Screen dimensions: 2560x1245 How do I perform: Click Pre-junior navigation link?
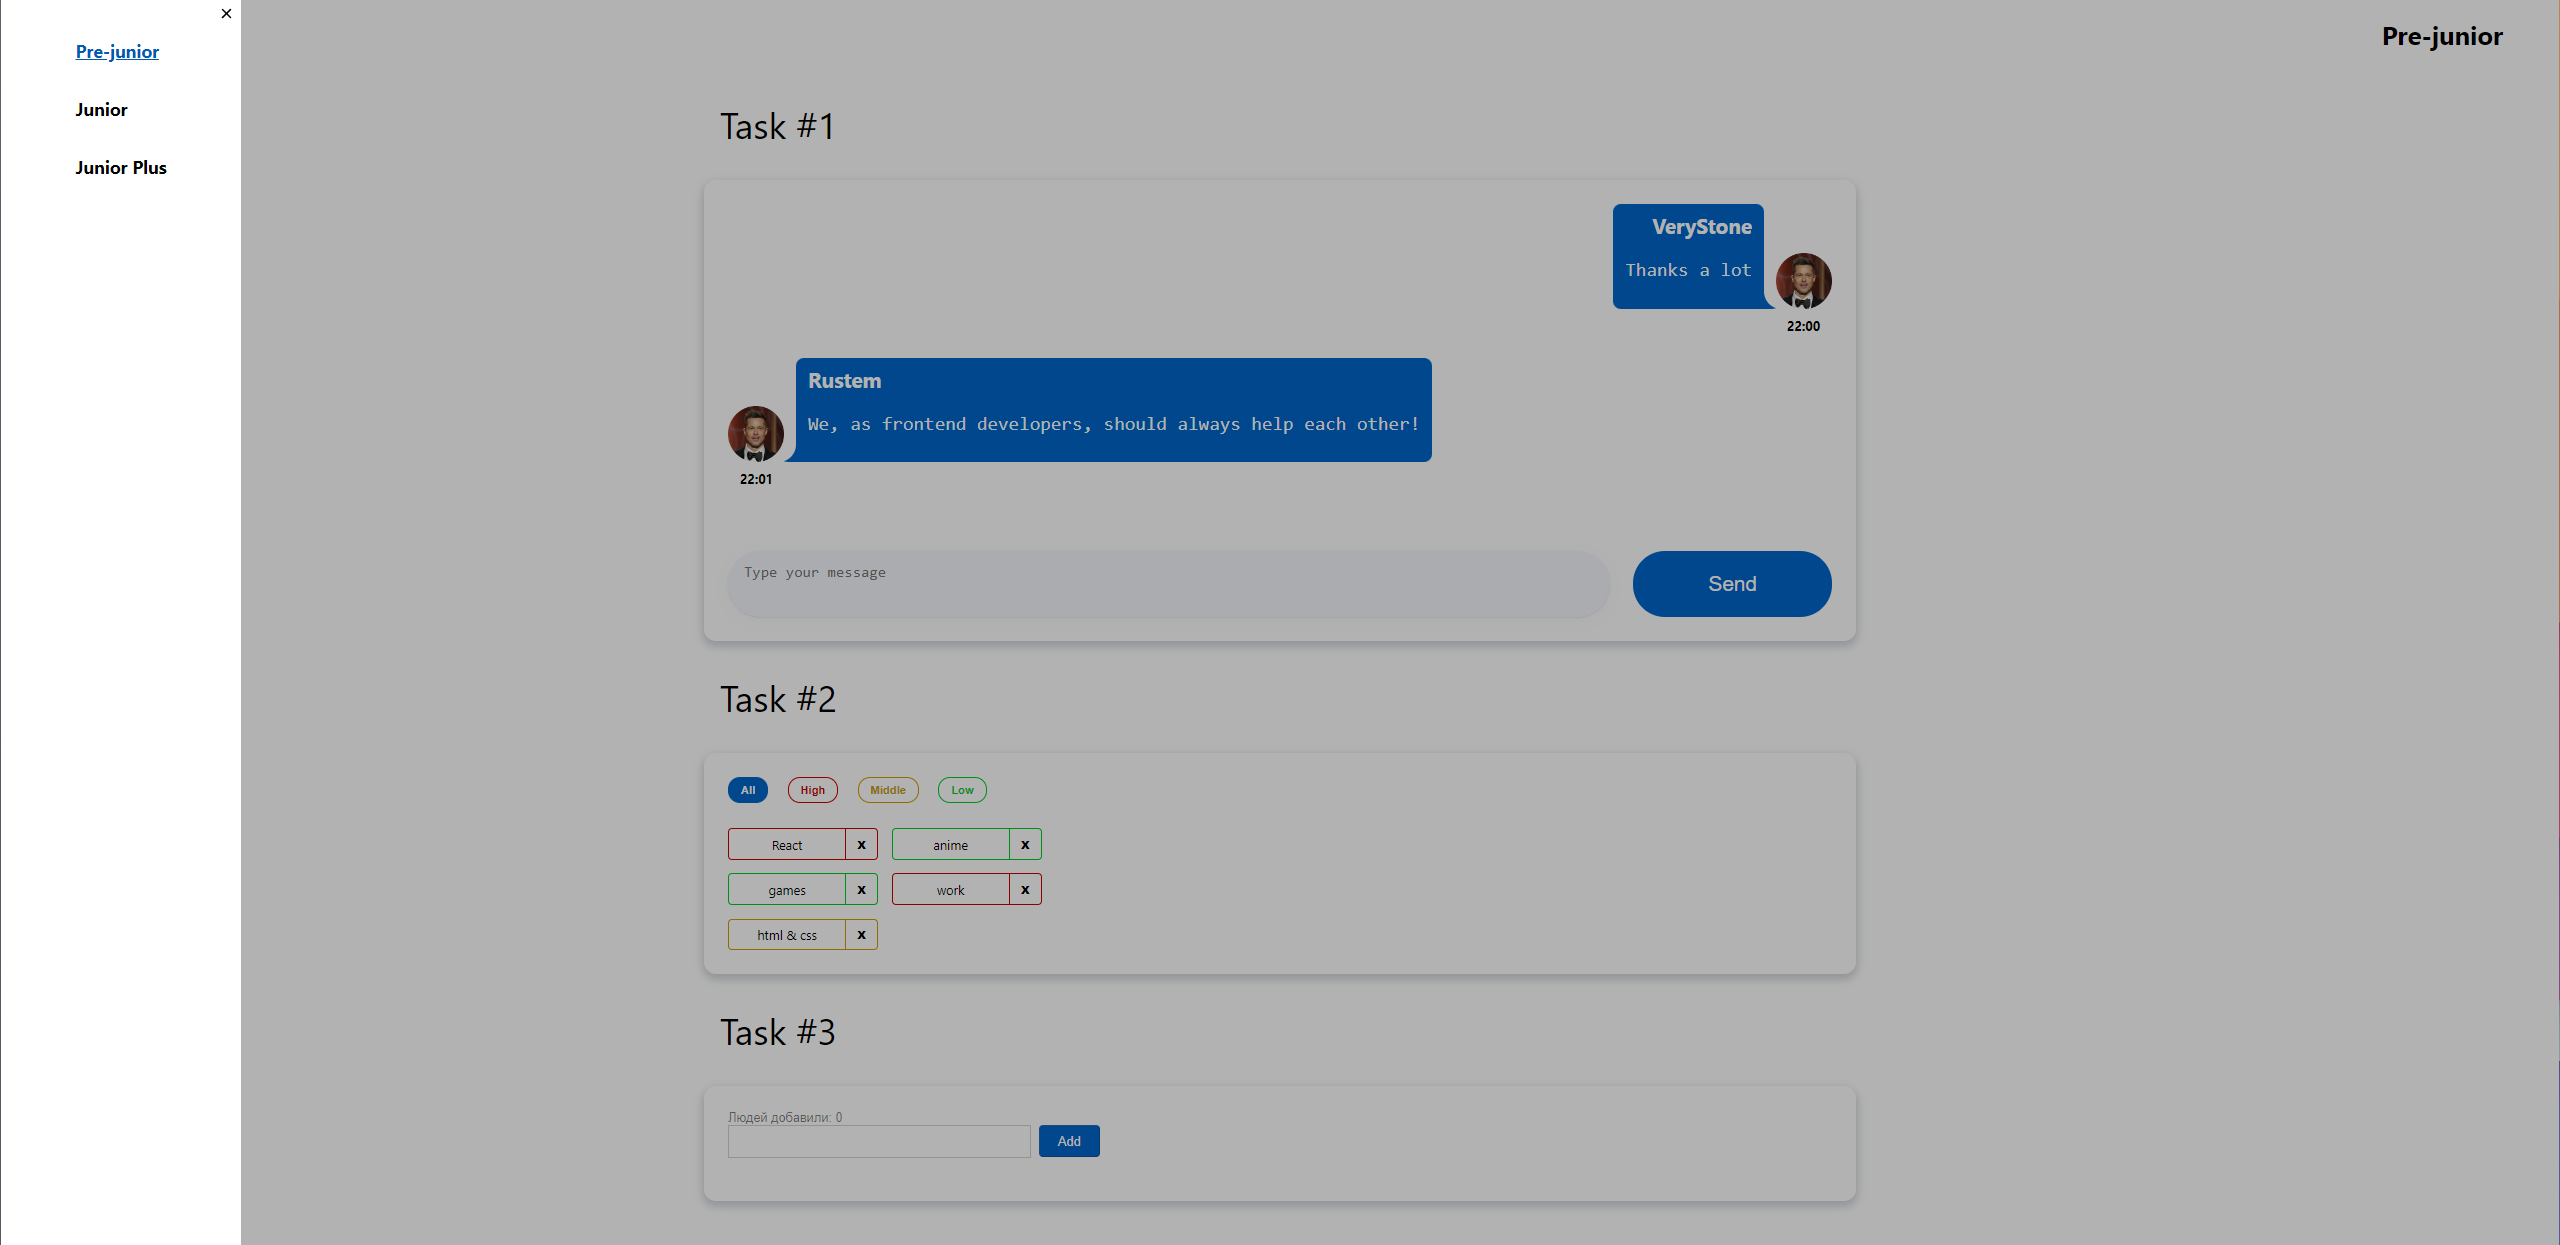(x=118, y=51)
